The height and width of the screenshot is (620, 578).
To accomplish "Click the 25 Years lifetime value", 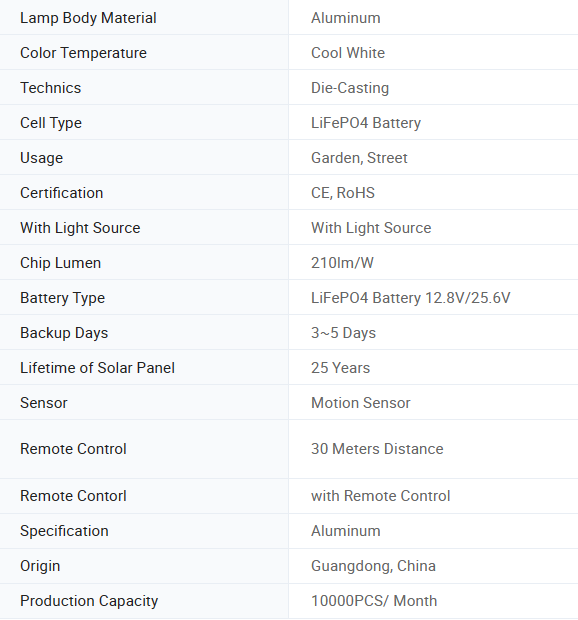I will pos(340,368).
